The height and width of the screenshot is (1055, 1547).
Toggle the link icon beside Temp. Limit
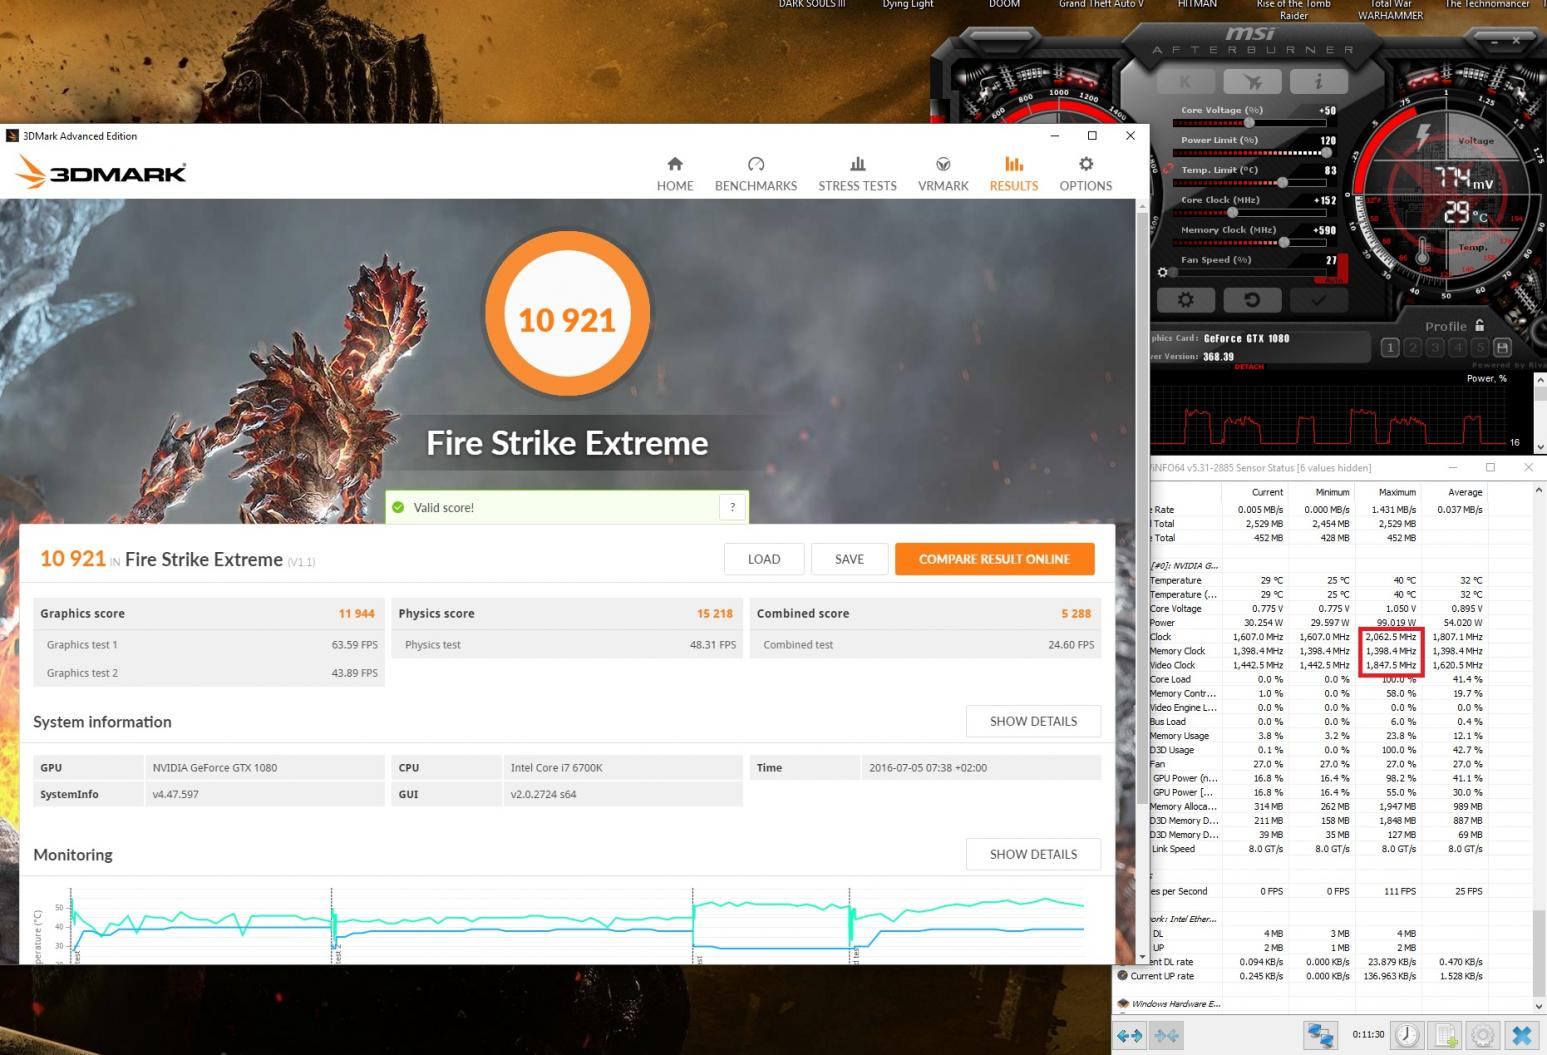(1167, 170)
